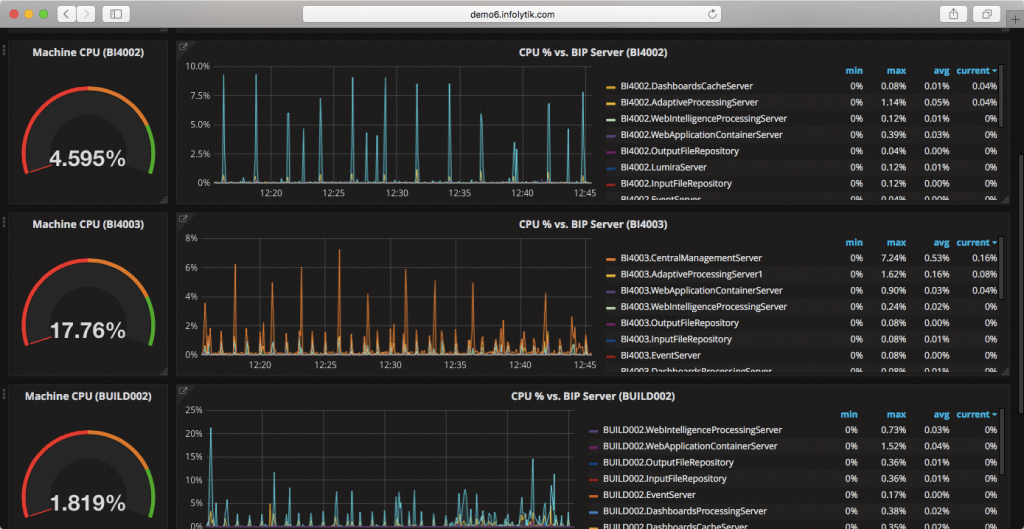Open link icon on BI4002 CPU panel
This screenshot has height=529, width=1024.
[x=183, y=47]
